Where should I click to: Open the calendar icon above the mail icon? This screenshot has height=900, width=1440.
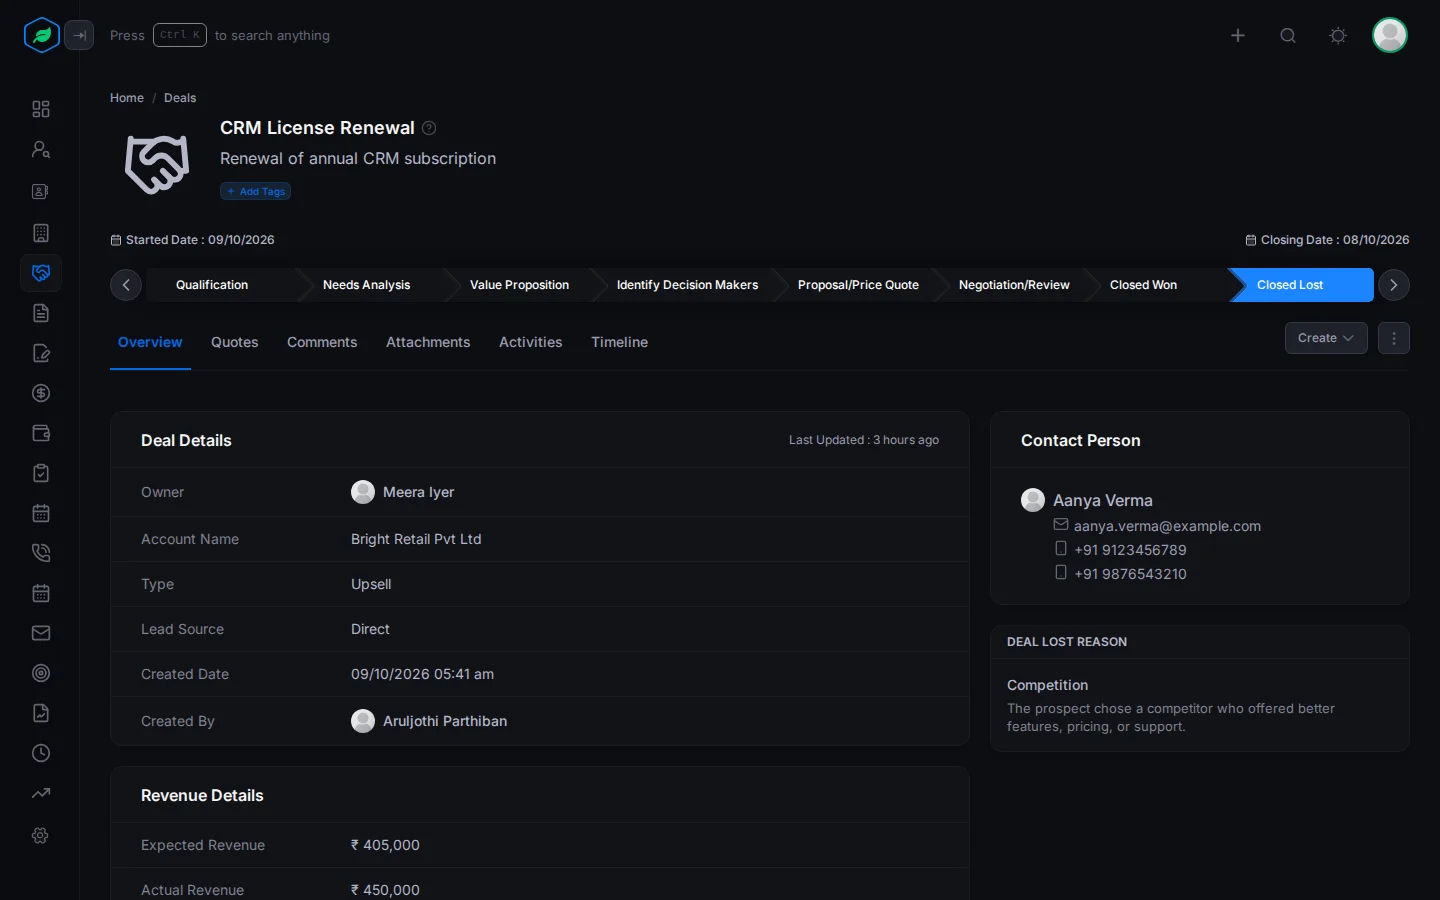click(x=41, y=593)
